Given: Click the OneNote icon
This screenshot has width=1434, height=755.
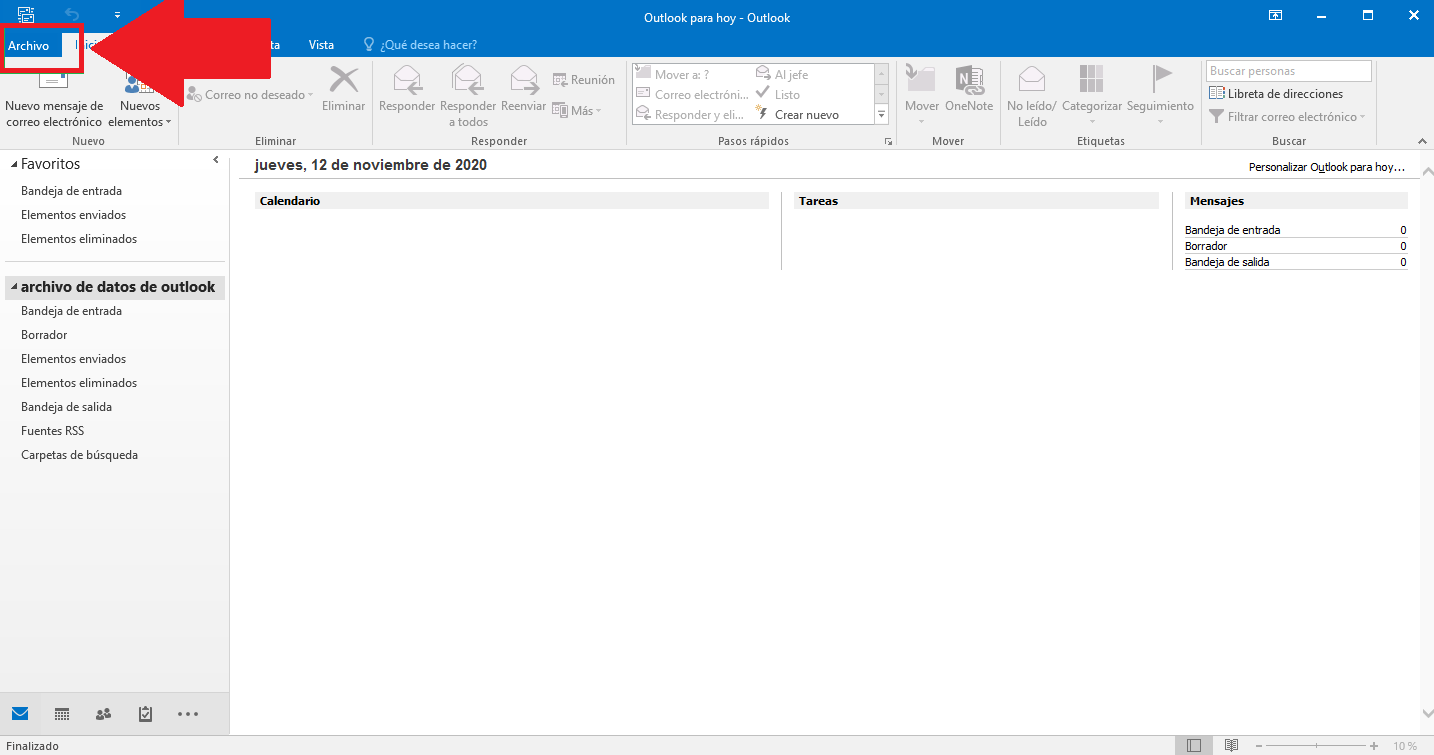Looking at the screenshot, I should coord(968,80).
